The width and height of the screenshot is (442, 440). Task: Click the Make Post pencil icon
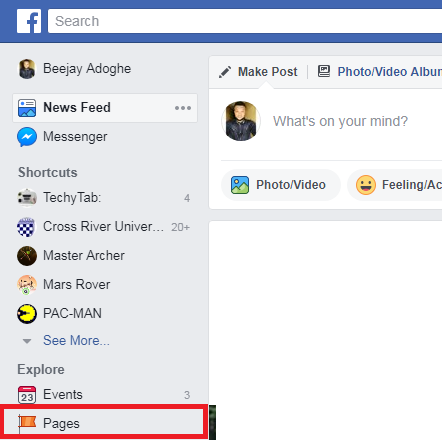225,72
